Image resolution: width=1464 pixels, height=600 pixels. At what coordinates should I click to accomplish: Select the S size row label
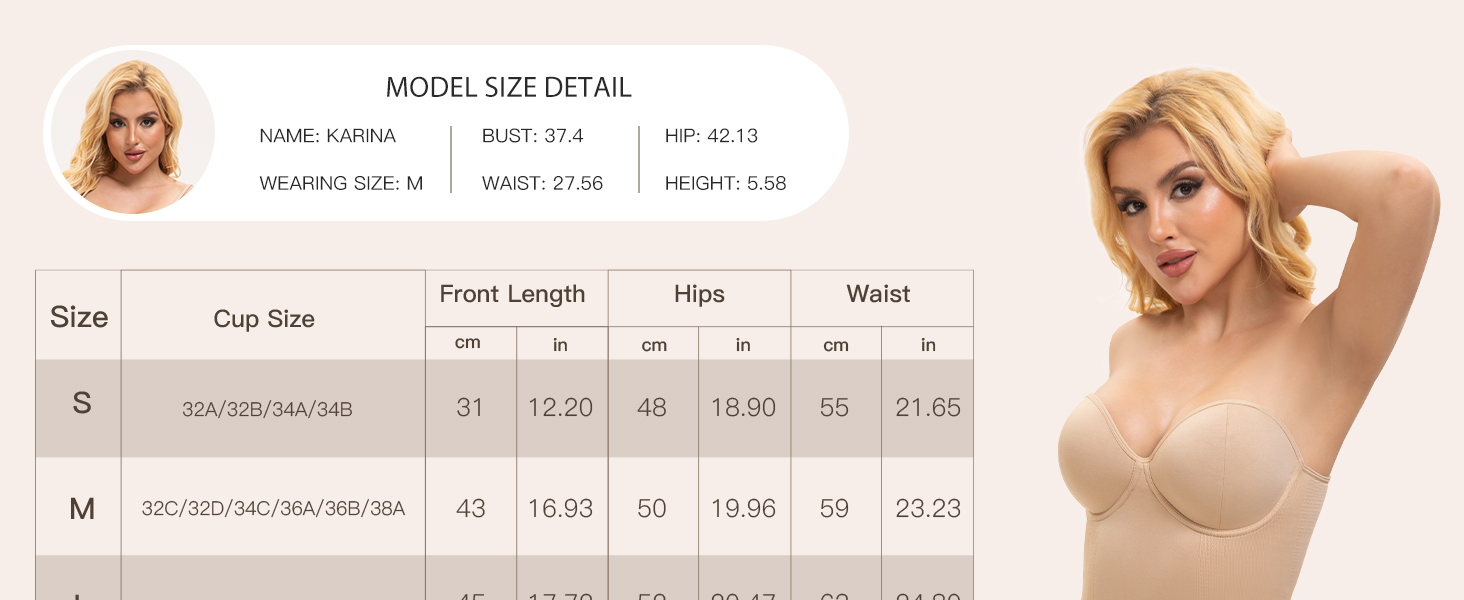(82, 403)
